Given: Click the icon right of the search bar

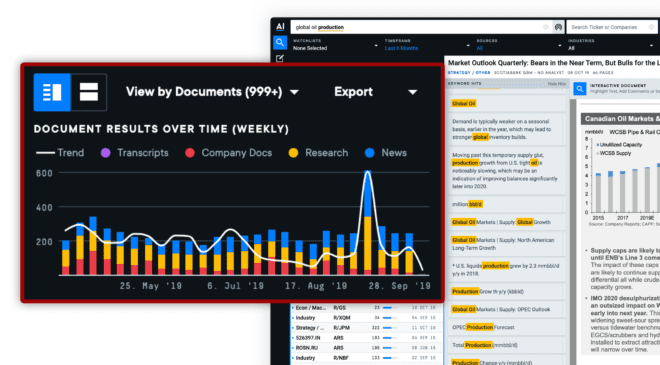Looking at the screenshot, I should (558, 27).
